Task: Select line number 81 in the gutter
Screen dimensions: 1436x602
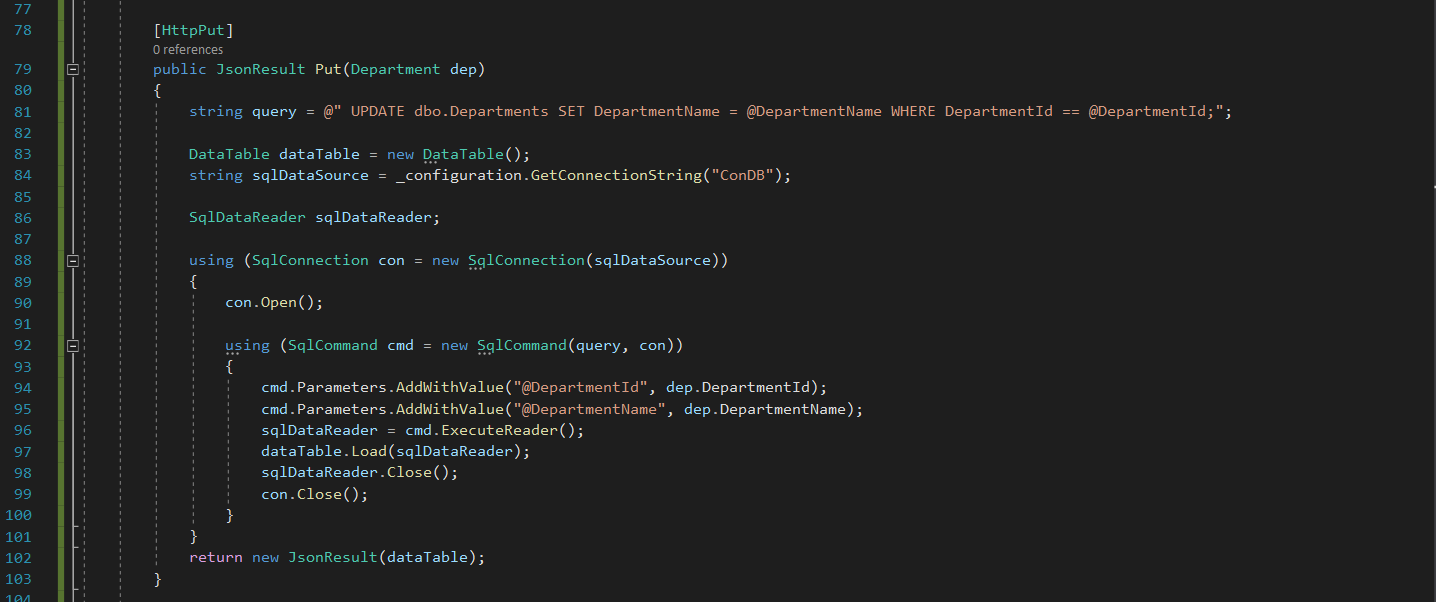Action: click(22, 112)
